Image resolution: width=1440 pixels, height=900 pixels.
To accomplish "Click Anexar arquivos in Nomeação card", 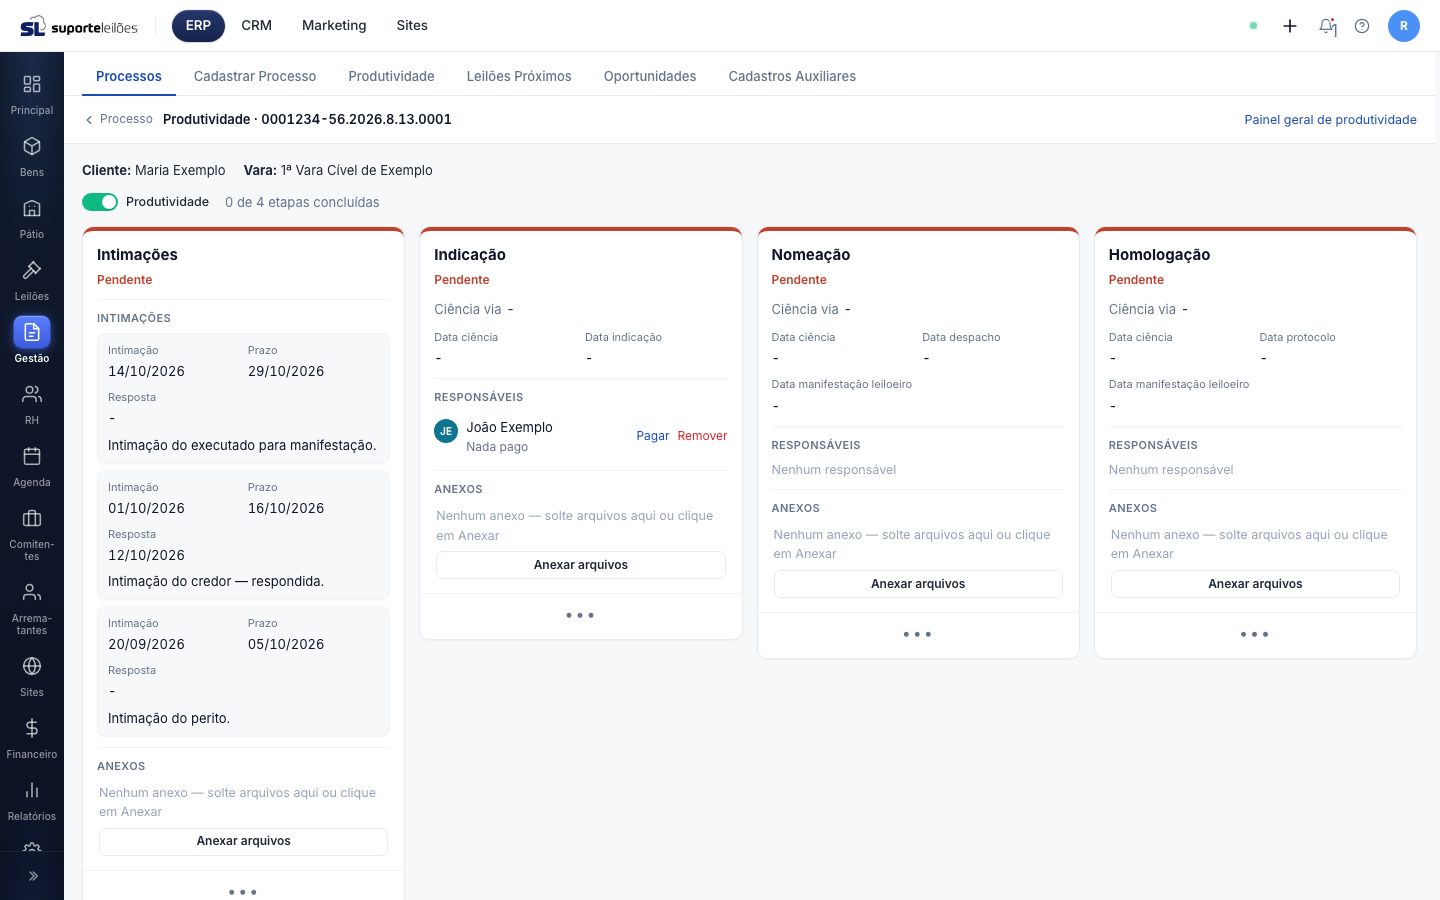I will [918, 584].
